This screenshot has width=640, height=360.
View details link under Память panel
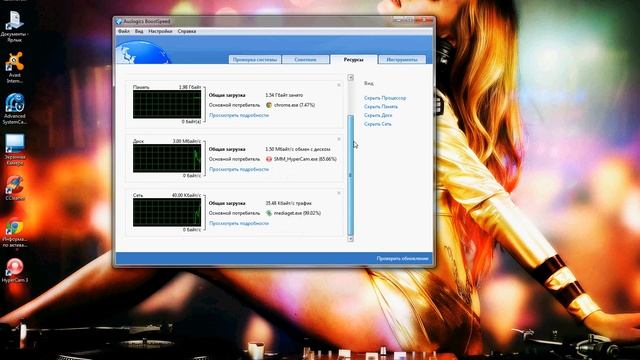coord(239,115)
